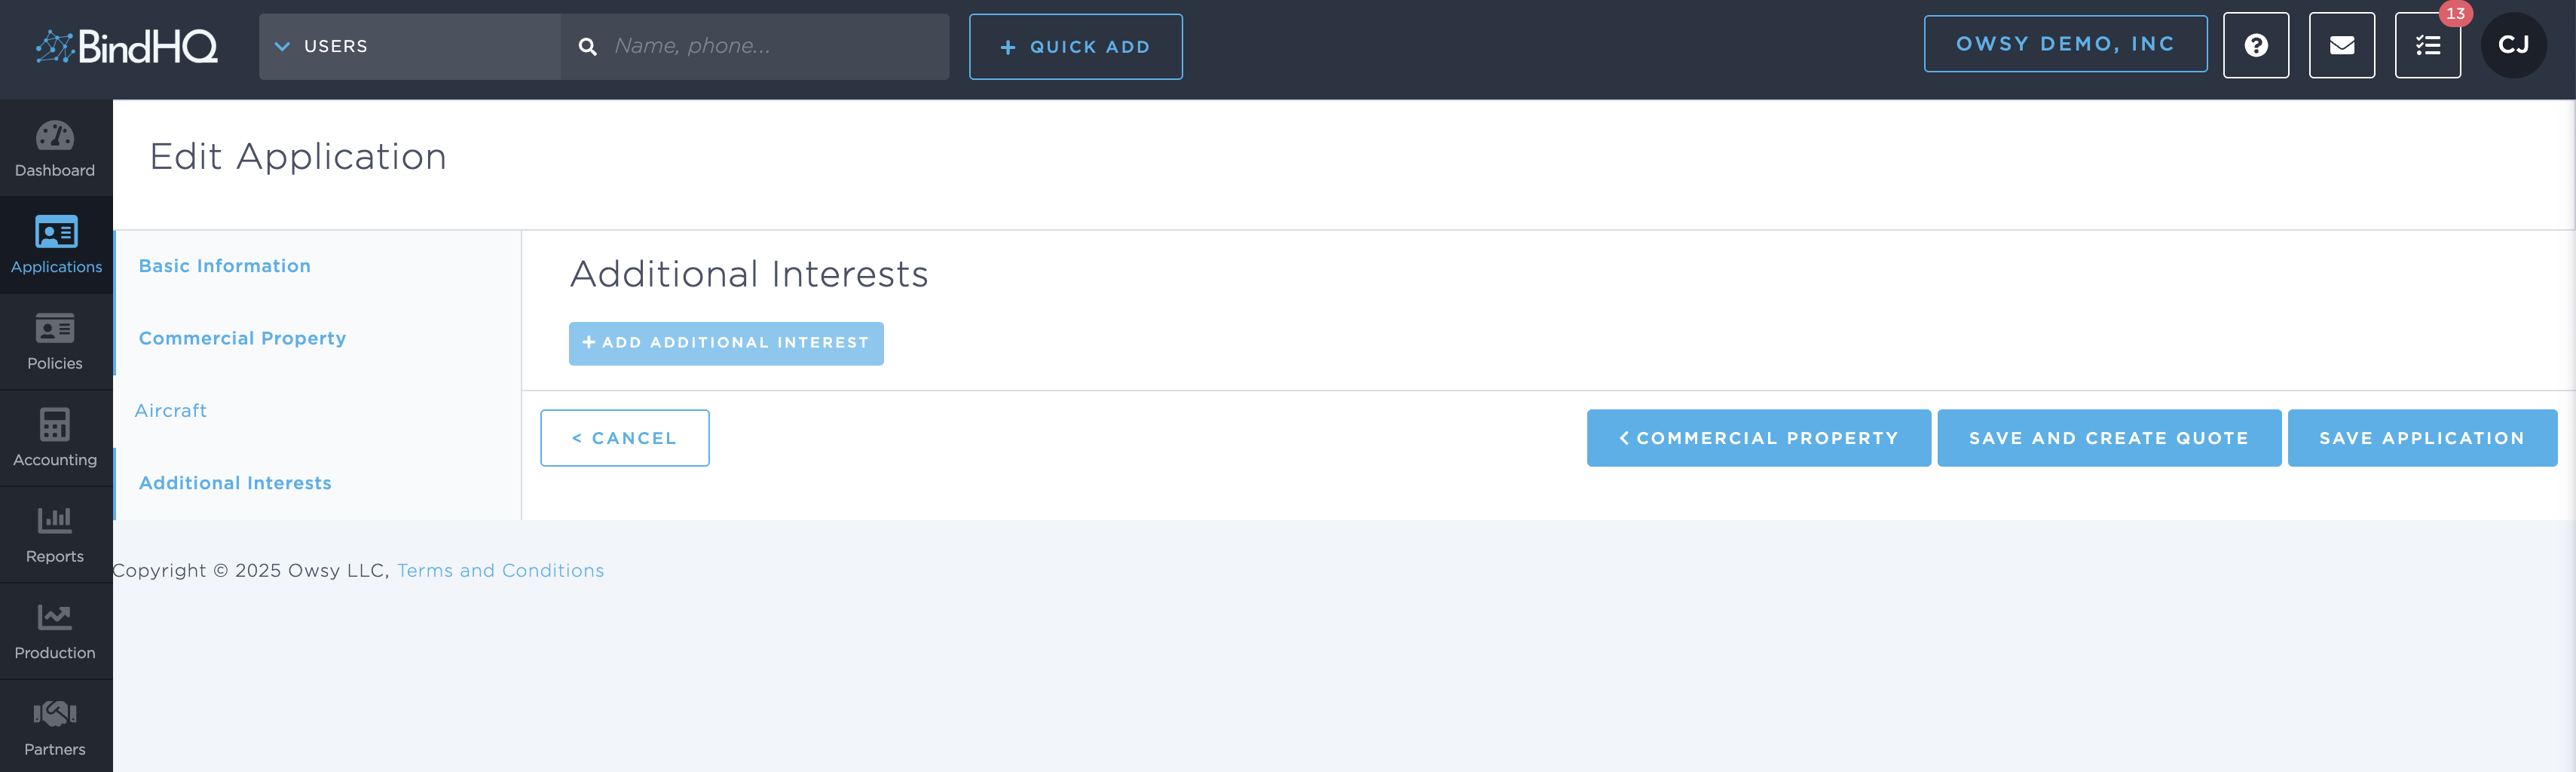Viewport: 2576px width, 772px height.
Task: Click the help question mark icon
Action: click(2255, 46)
